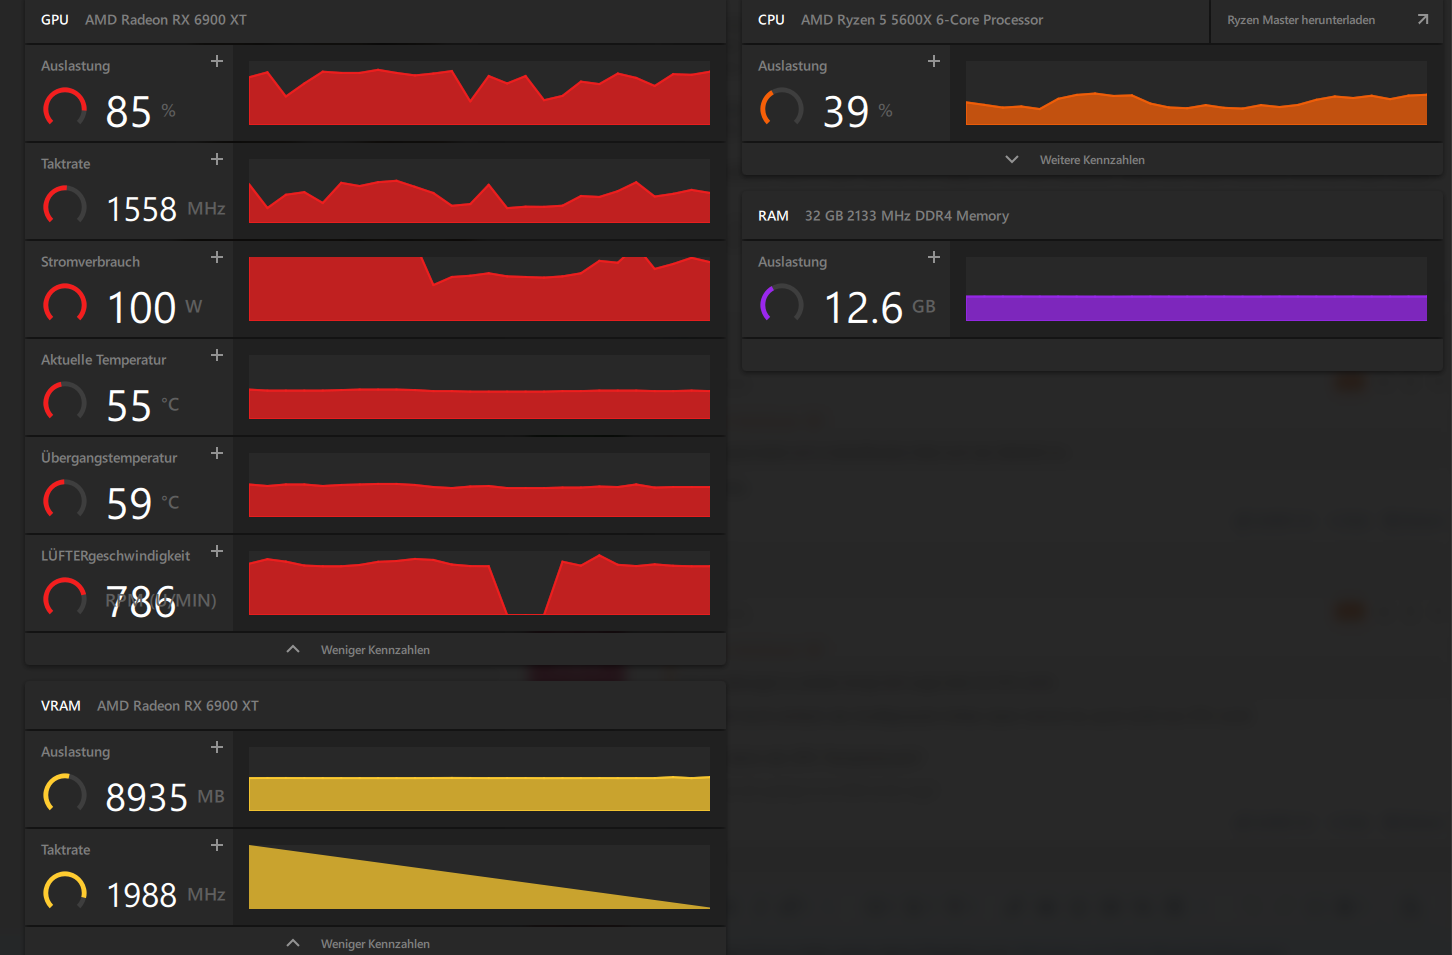Click the yellow VRAM Auslastung gauge
The width and height of the screenshot is (1452, 955).
(x=65, y=794)
